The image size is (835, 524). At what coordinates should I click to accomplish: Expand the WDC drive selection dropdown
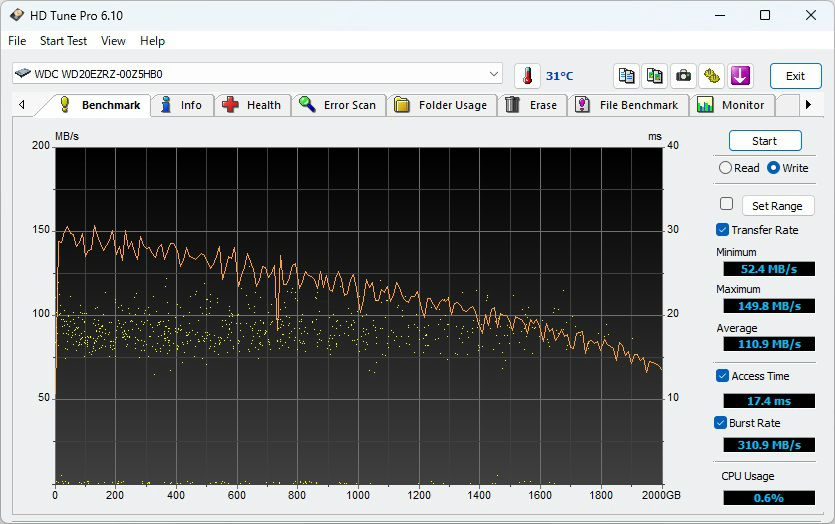[494, 74]
